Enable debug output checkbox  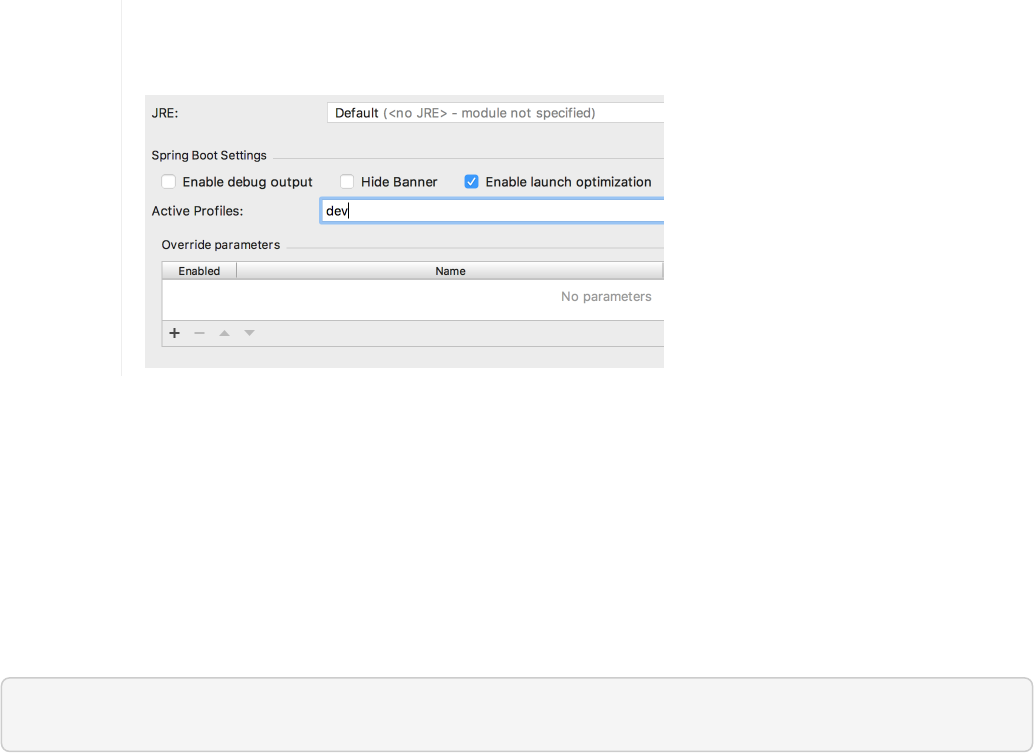[x=169, y=181]
